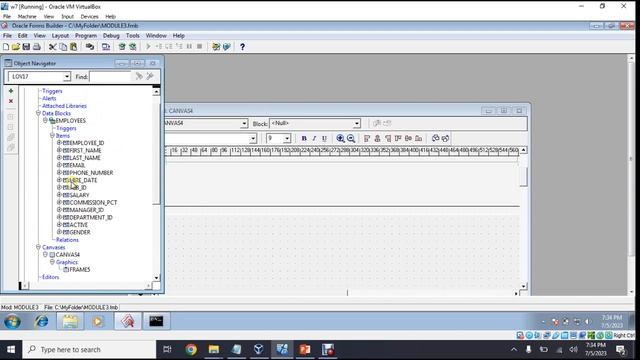
Task: Click the Cut scissors icon
Action: 53,47
